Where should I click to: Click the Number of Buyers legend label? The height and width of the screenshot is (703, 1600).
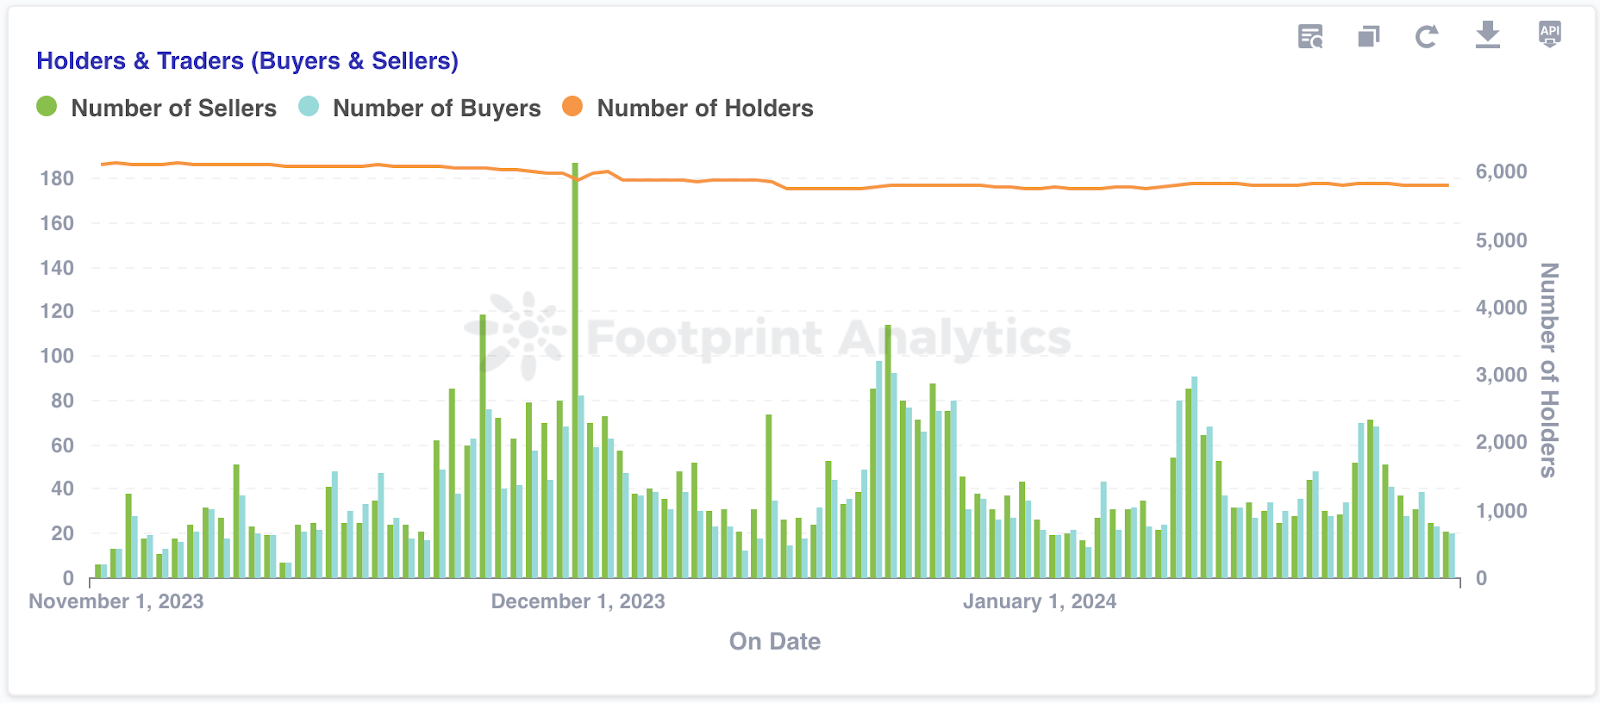click(x=436, y=108)
